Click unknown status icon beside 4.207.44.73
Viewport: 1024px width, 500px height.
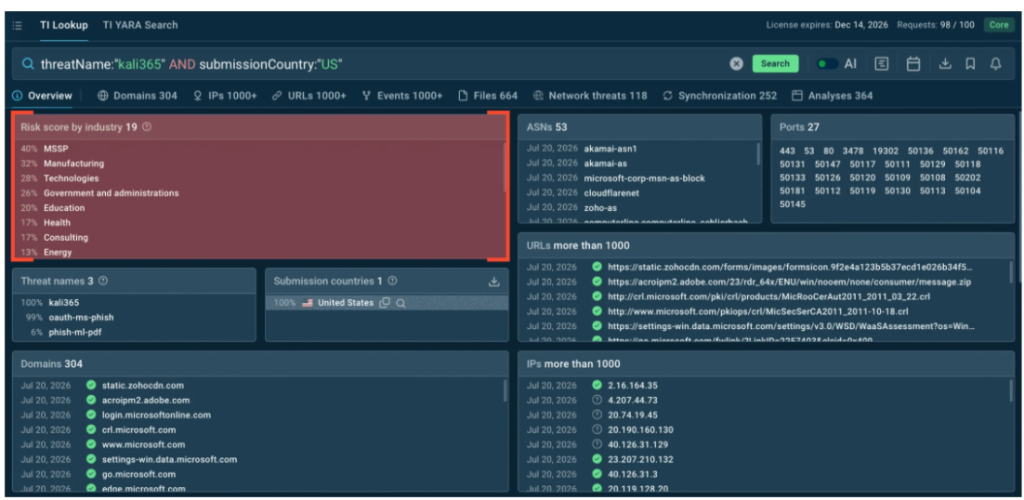597,400
